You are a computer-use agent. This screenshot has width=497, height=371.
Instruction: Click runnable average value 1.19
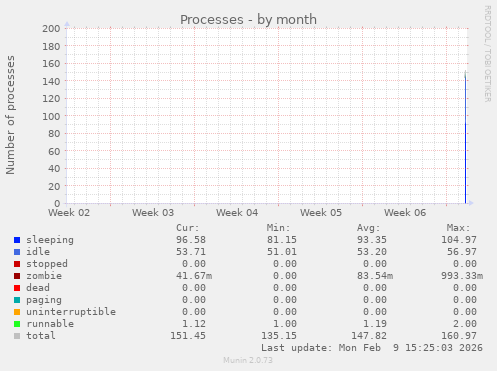tap(375, 324)
